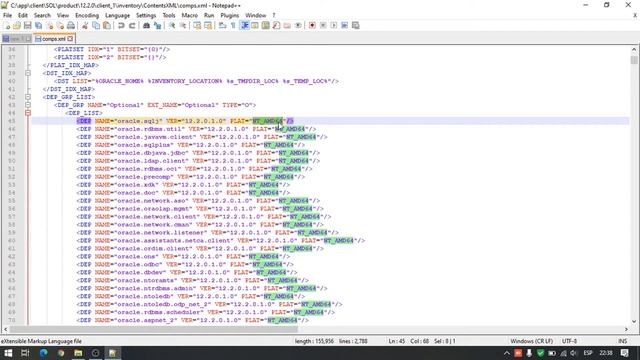Show the Document Map panel
Viewport: 640px width, 360px height.
tap(266, 25)
